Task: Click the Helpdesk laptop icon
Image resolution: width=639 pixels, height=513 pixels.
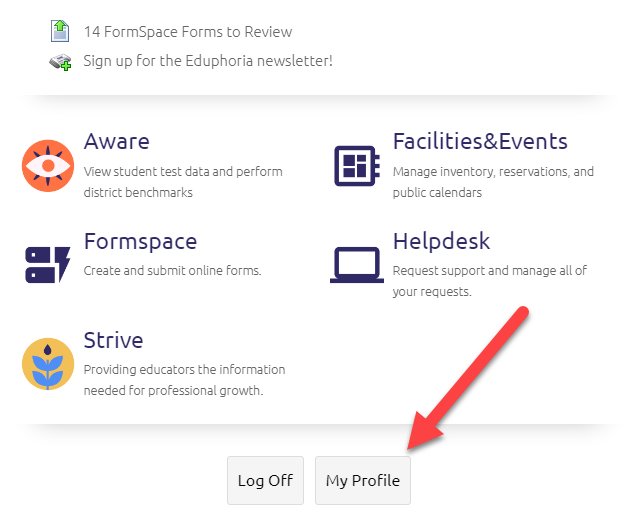Action: tap(356, 264)
